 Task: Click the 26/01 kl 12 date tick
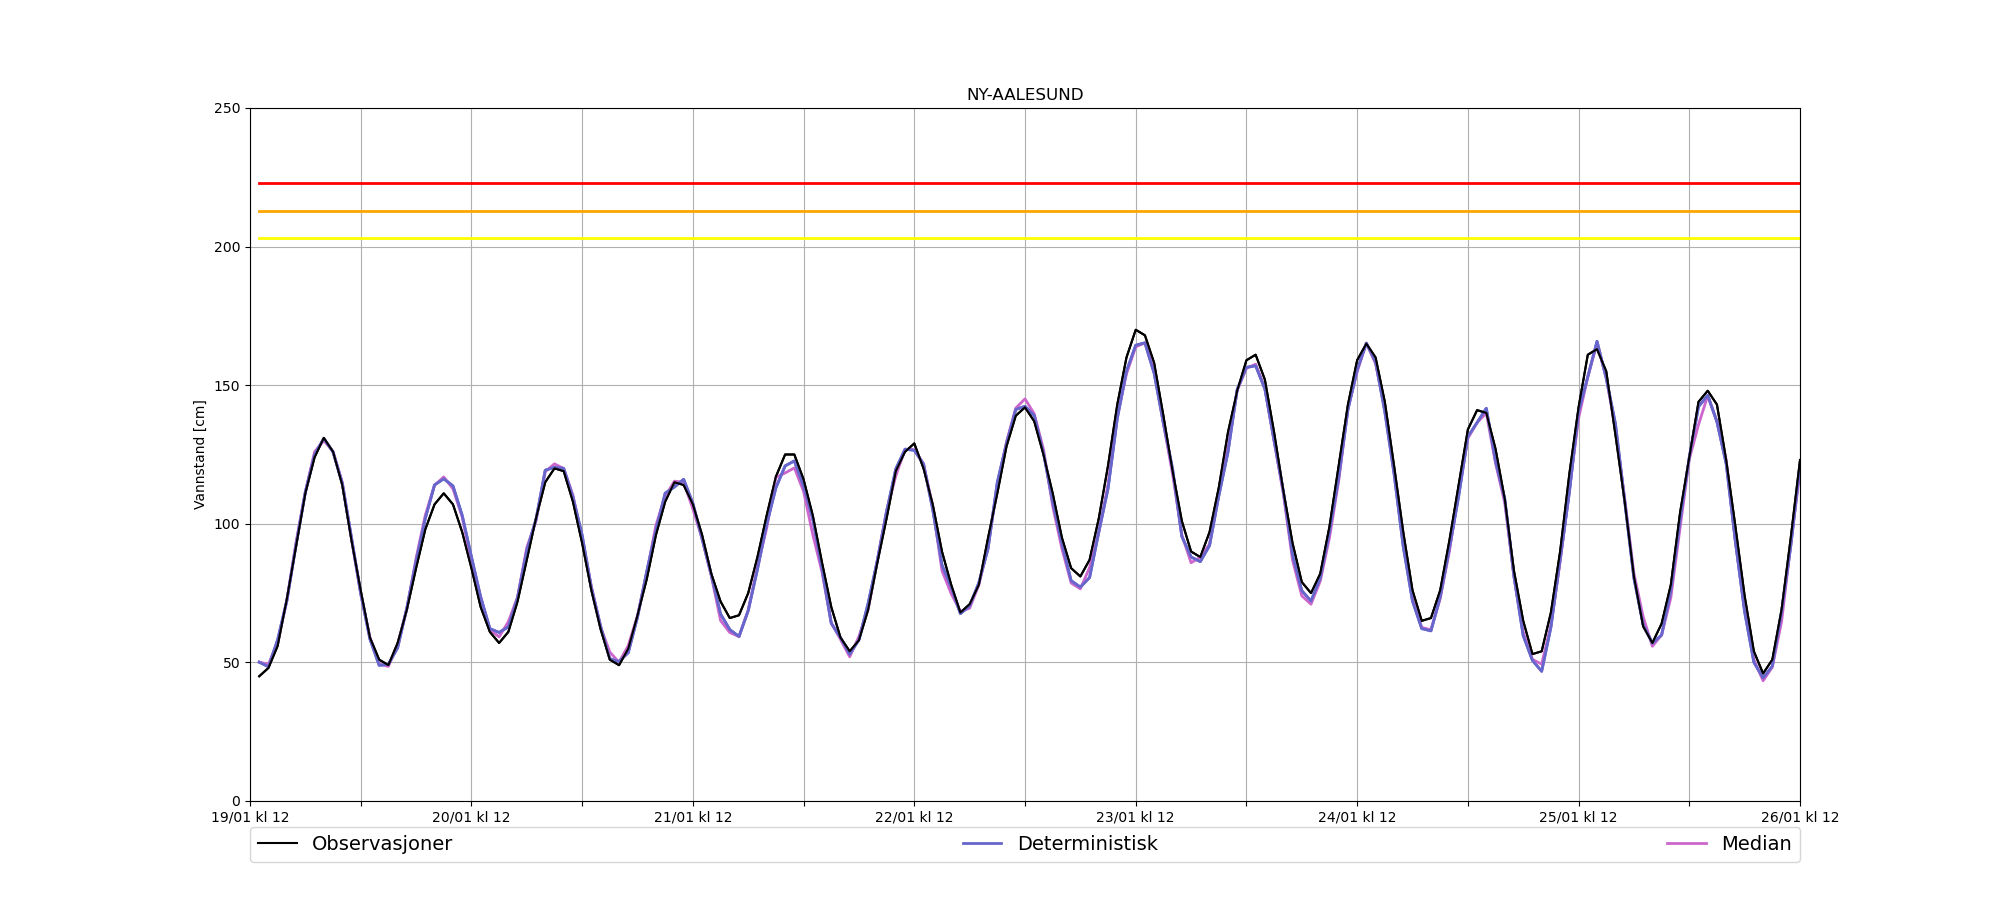point(1799,818)
